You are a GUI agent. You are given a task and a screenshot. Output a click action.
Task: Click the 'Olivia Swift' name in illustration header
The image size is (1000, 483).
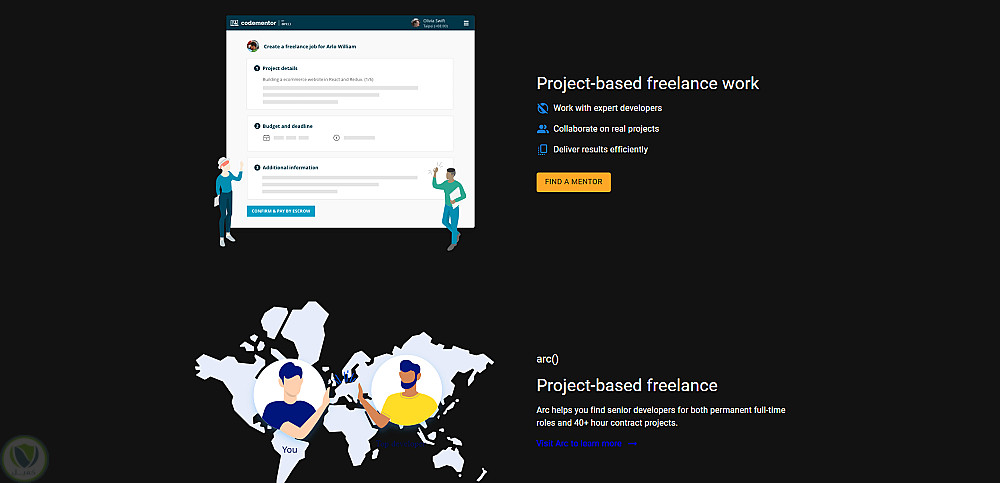(x=434, y=20)
